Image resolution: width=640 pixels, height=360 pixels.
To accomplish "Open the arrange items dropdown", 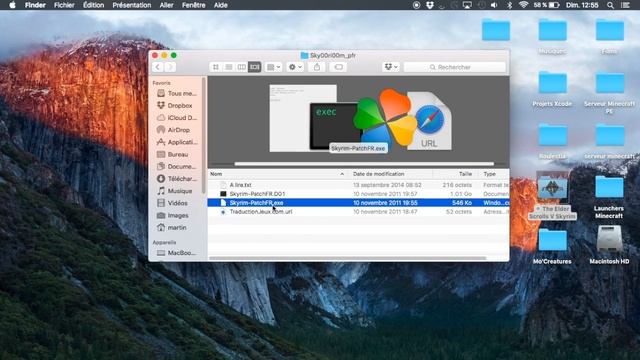I will pos(273,67).
